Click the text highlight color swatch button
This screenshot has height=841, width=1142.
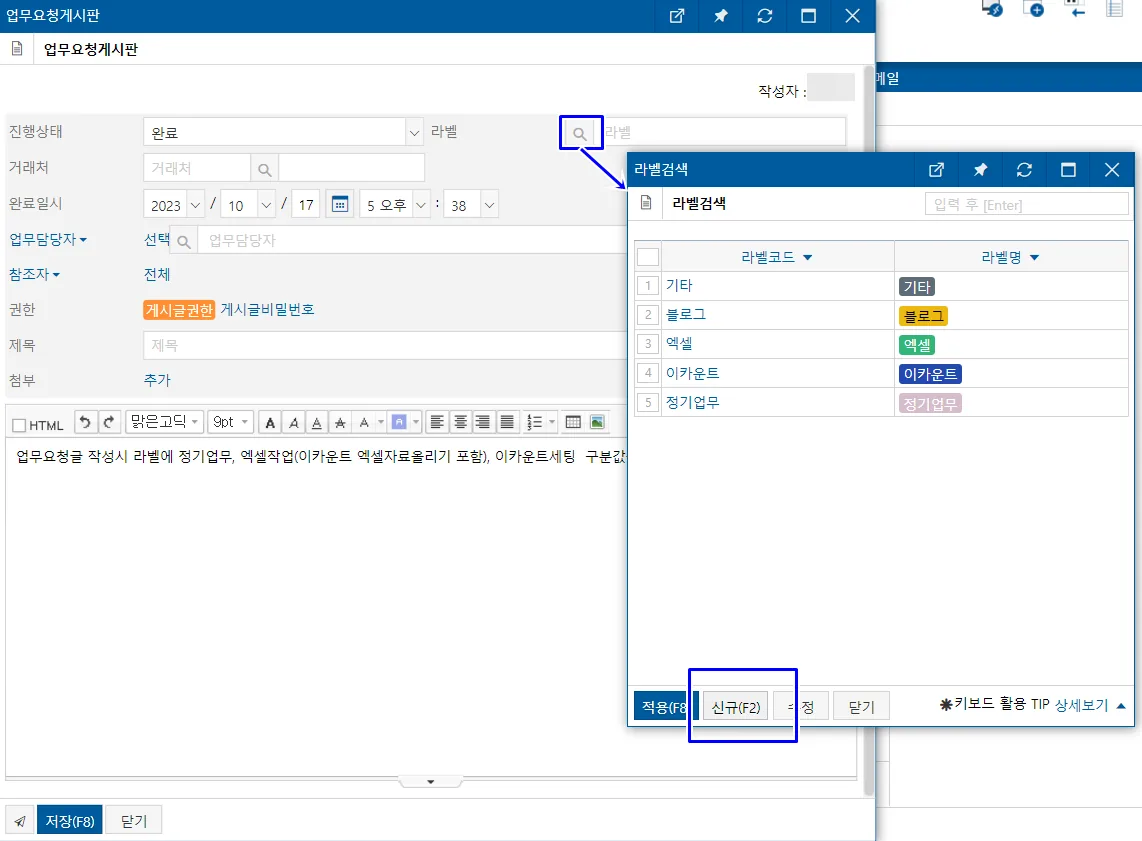point(399,422)
